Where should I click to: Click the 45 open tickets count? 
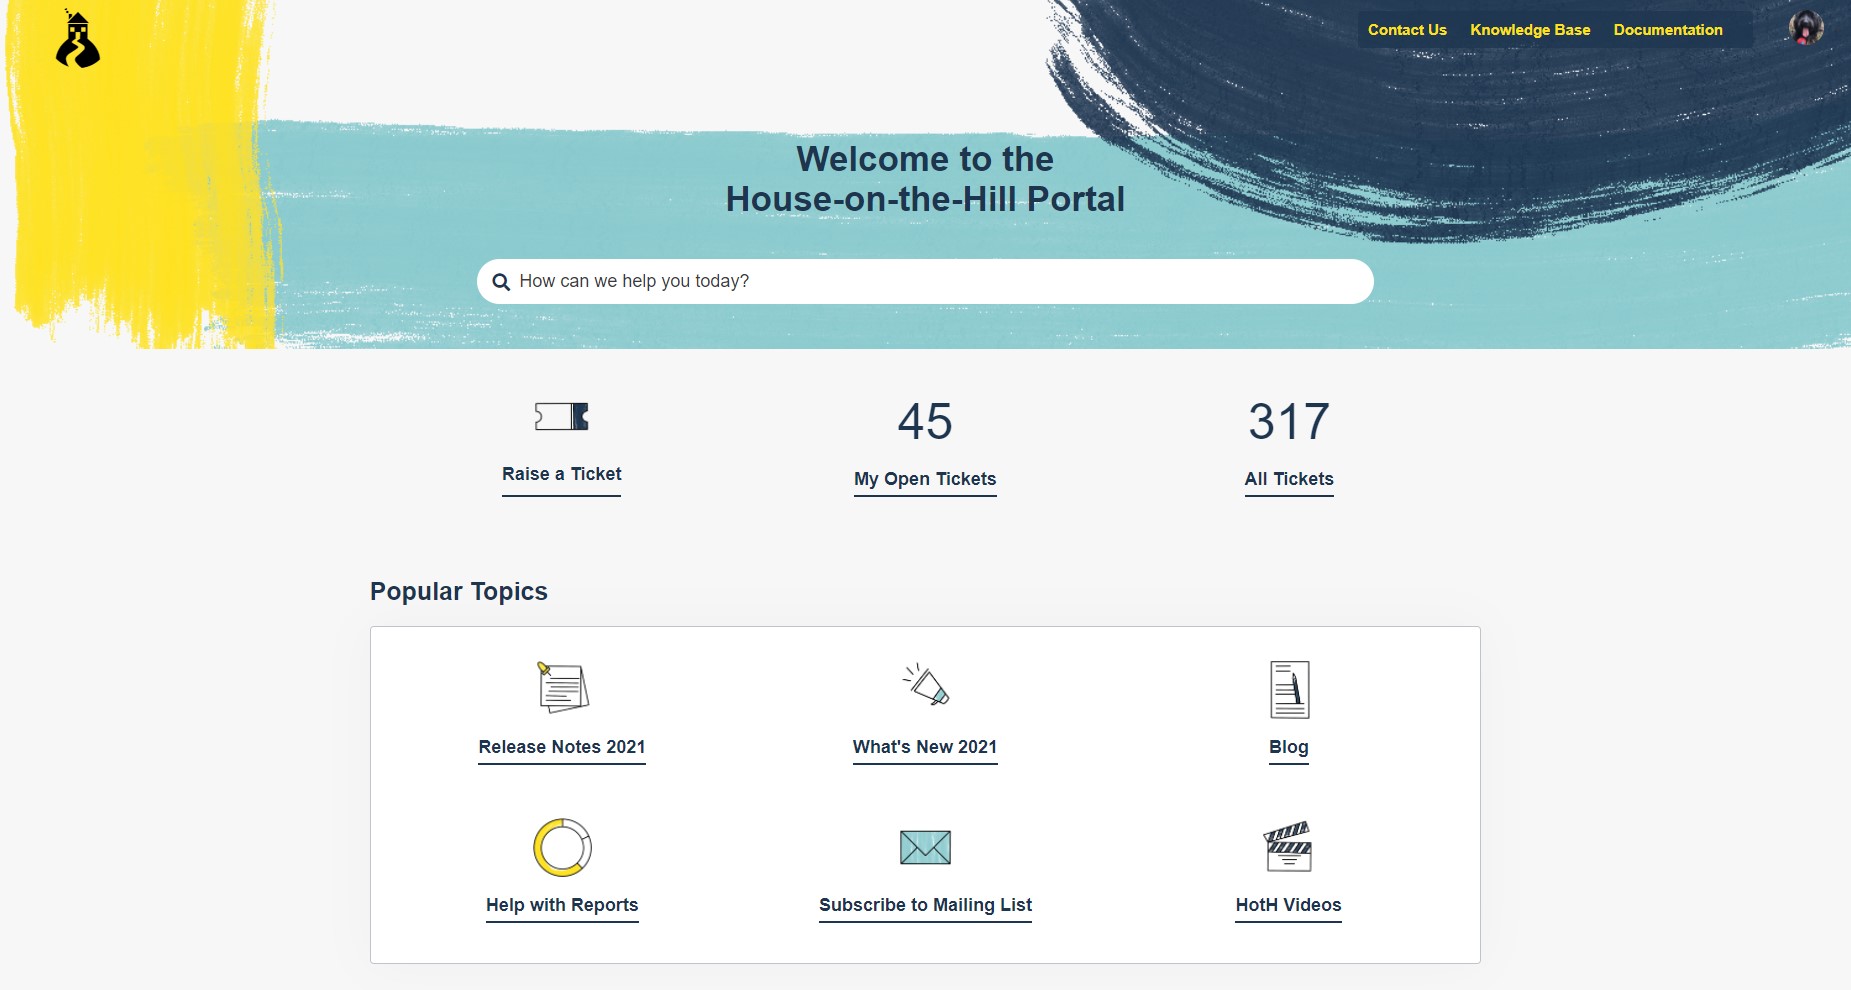(925, 421)
